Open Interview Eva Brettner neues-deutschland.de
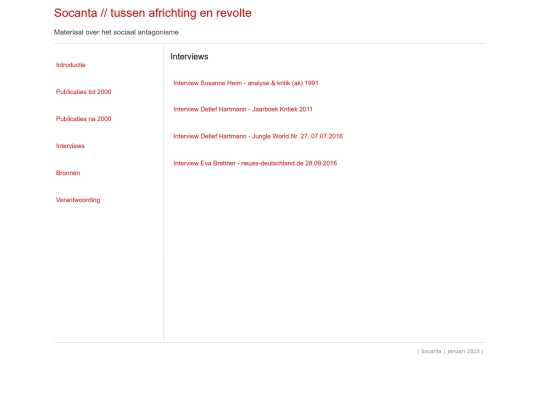Viewport: 540px width, 405px height. click(255, 163)
